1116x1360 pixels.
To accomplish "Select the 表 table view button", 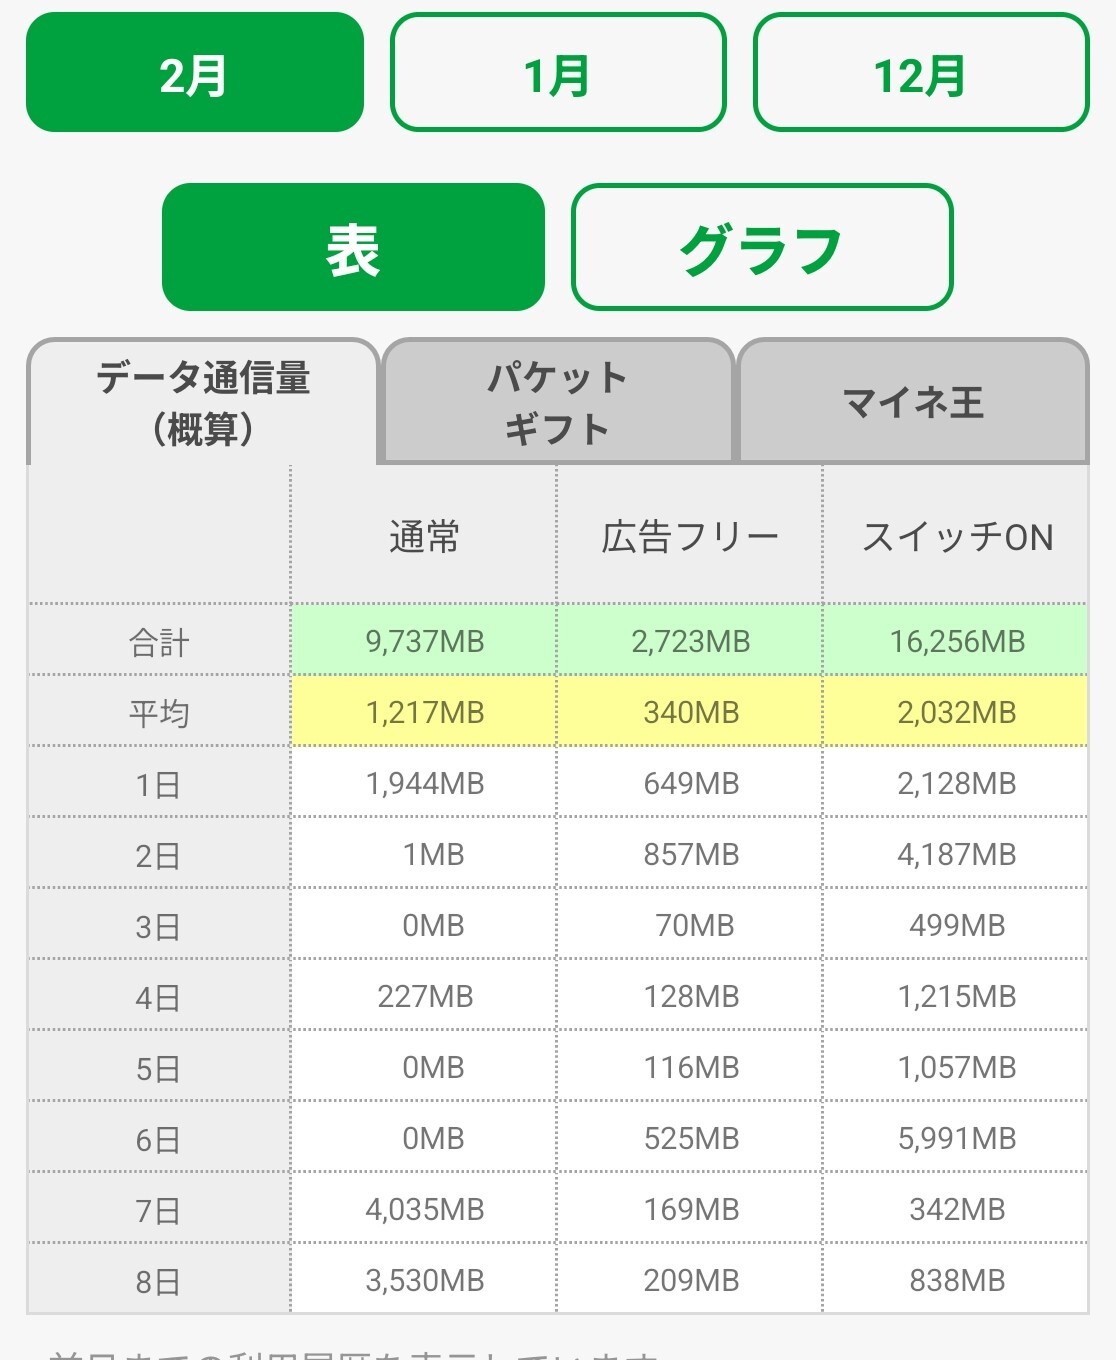I will (x=353, y=247).
